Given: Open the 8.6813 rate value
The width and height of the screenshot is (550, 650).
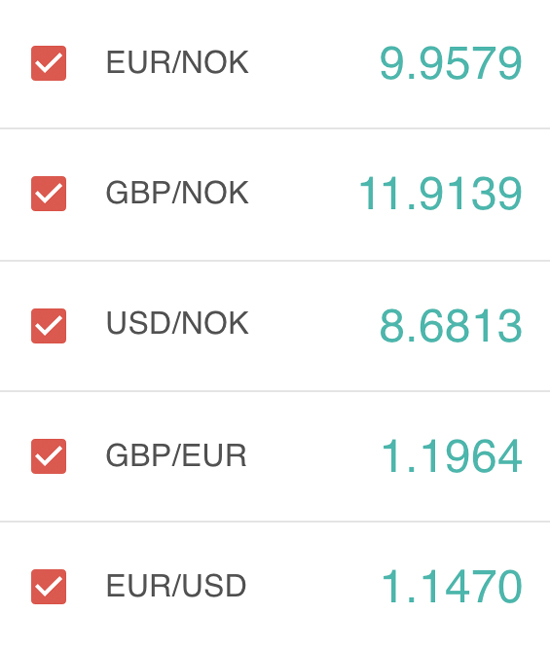Looking at the screenshot, I should 451,326.
